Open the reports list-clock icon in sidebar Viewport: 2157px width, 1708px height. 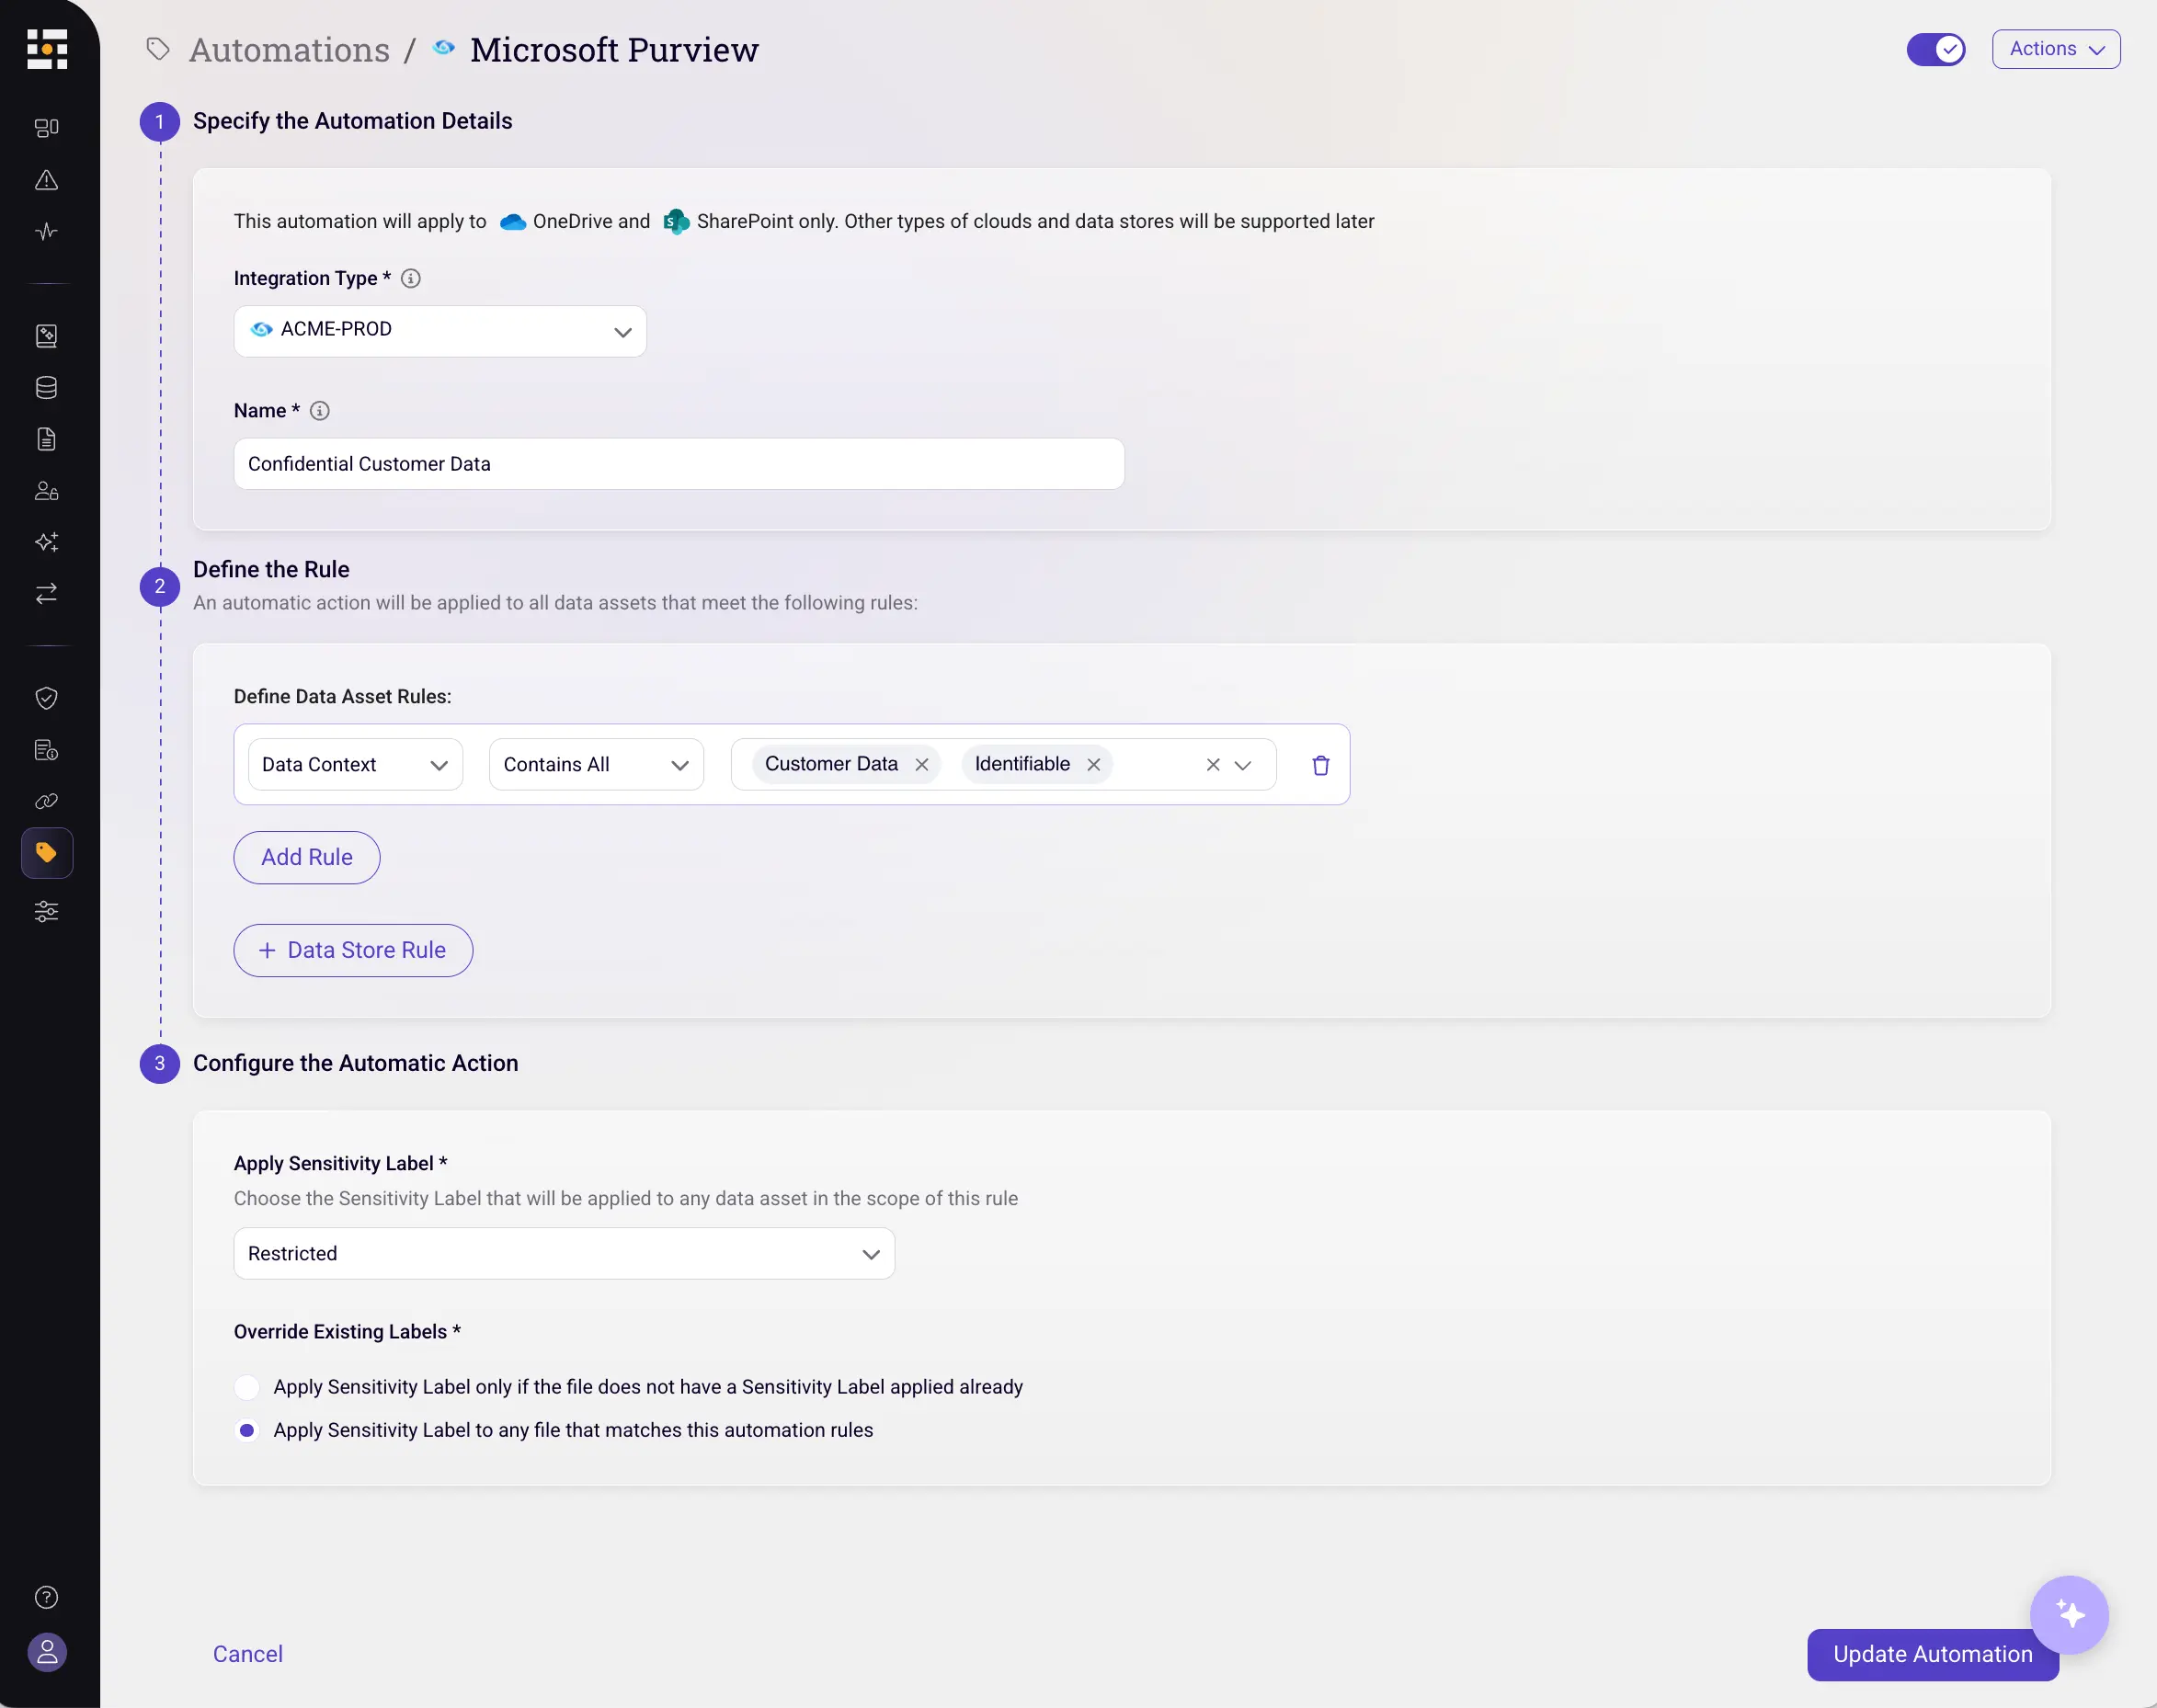coord(47,750)
